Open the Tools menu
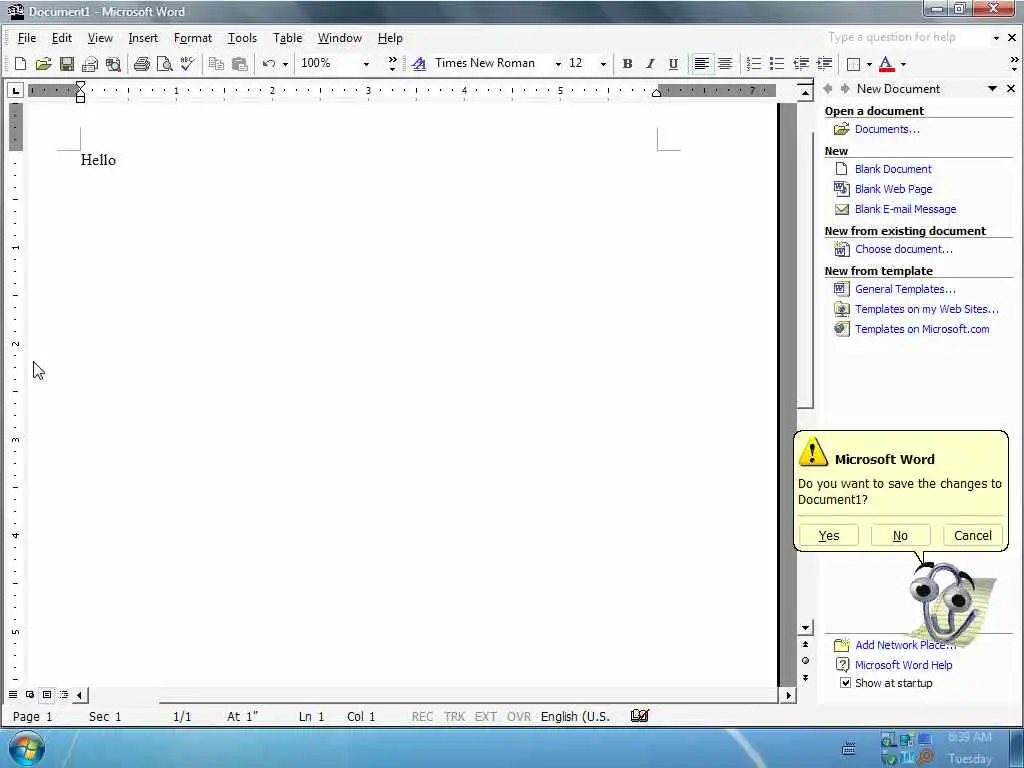The height and width of the screenshot is (768, 1024). coord(242,38)
